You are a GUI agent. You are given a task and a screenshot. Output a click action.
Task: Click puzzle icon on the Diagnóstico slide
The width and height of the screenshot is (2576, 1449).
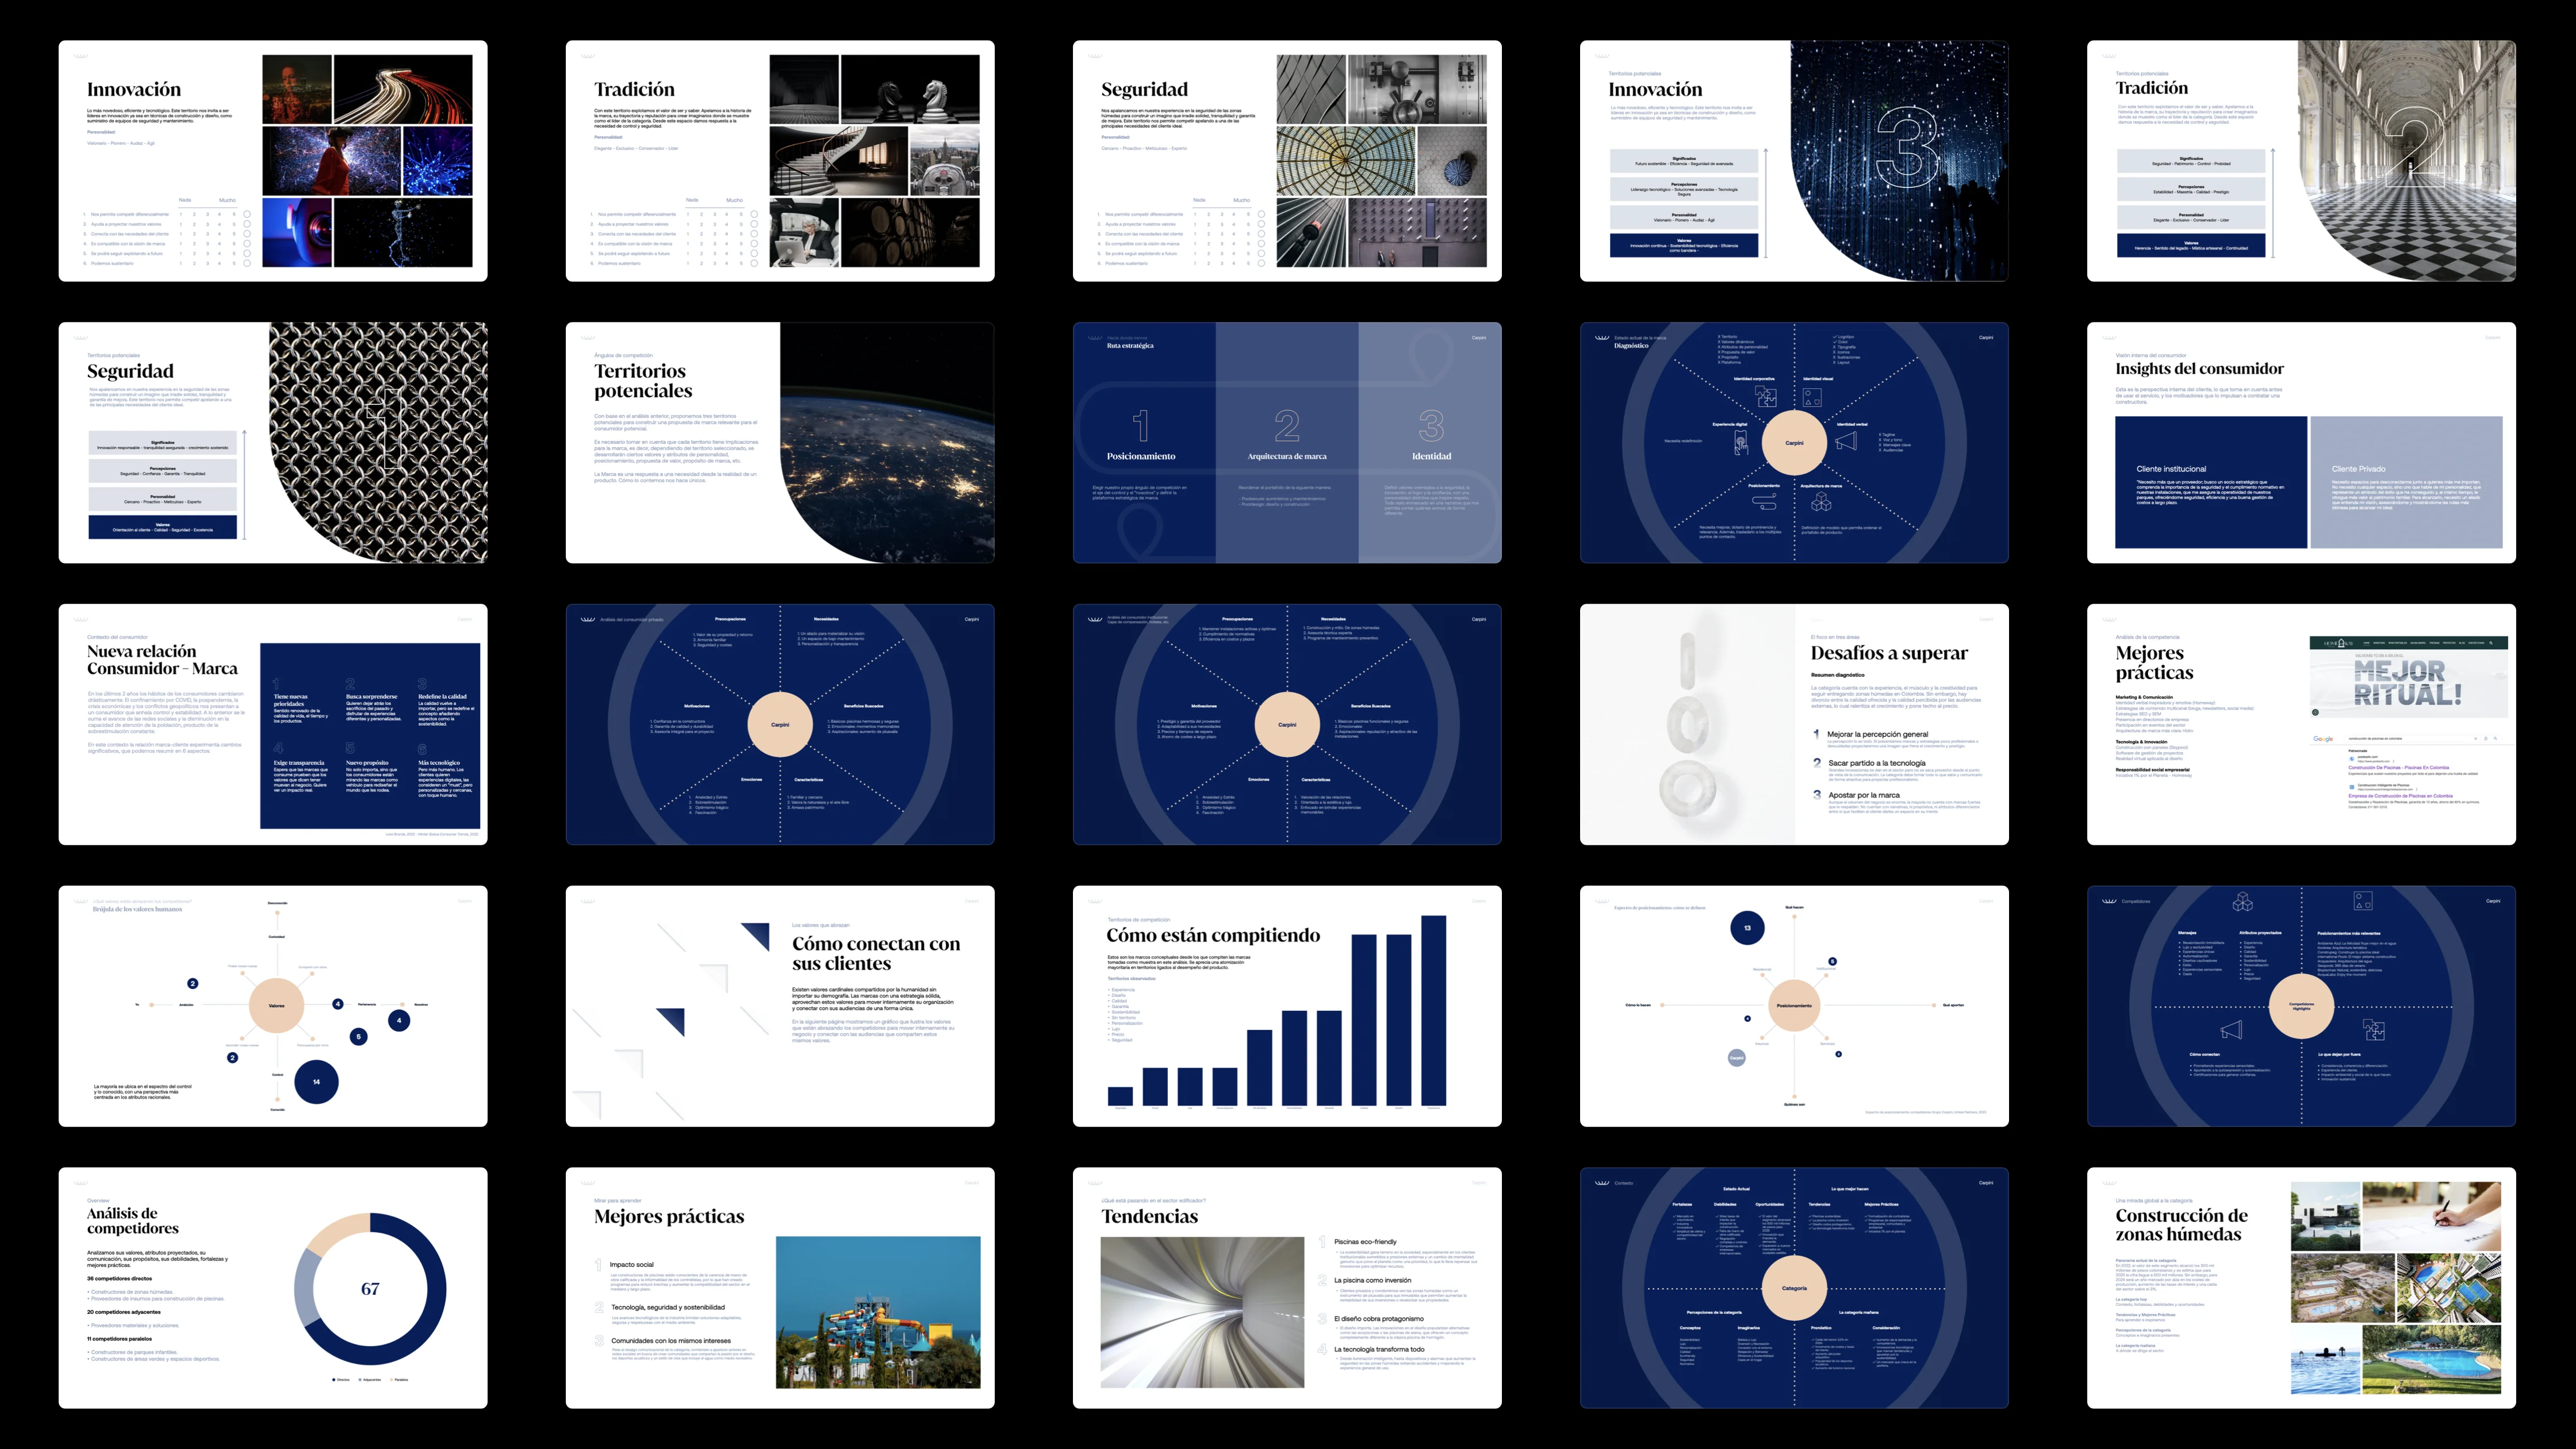coord(1766,397)
